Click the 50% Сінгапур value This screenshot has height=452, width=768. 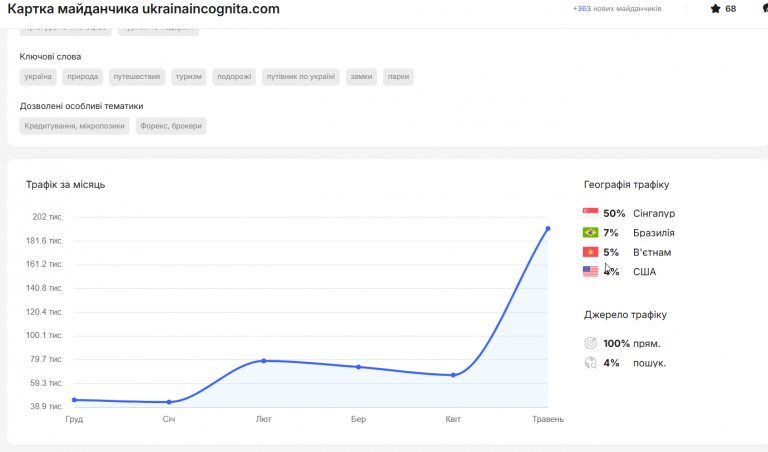pyautogui.click(x=639, y=213)
